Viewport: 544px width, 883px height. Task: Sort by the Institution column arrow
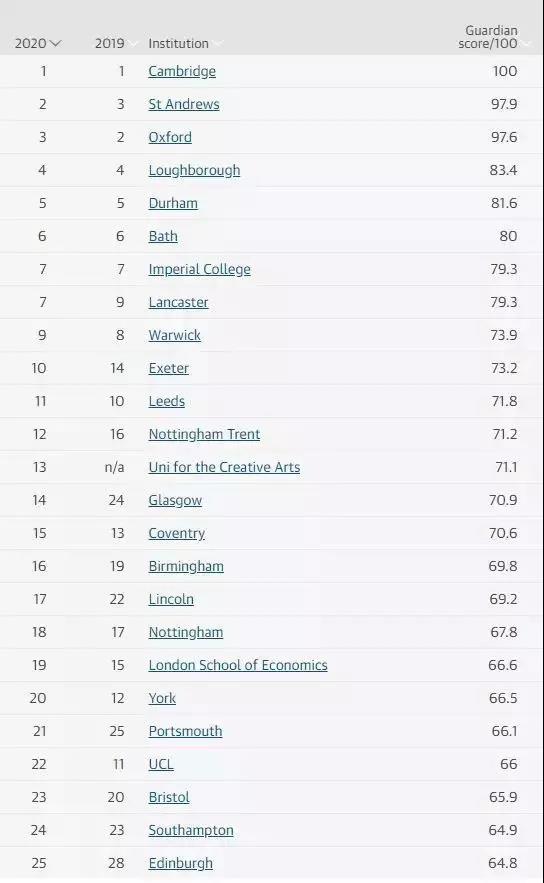pos(217,43)
